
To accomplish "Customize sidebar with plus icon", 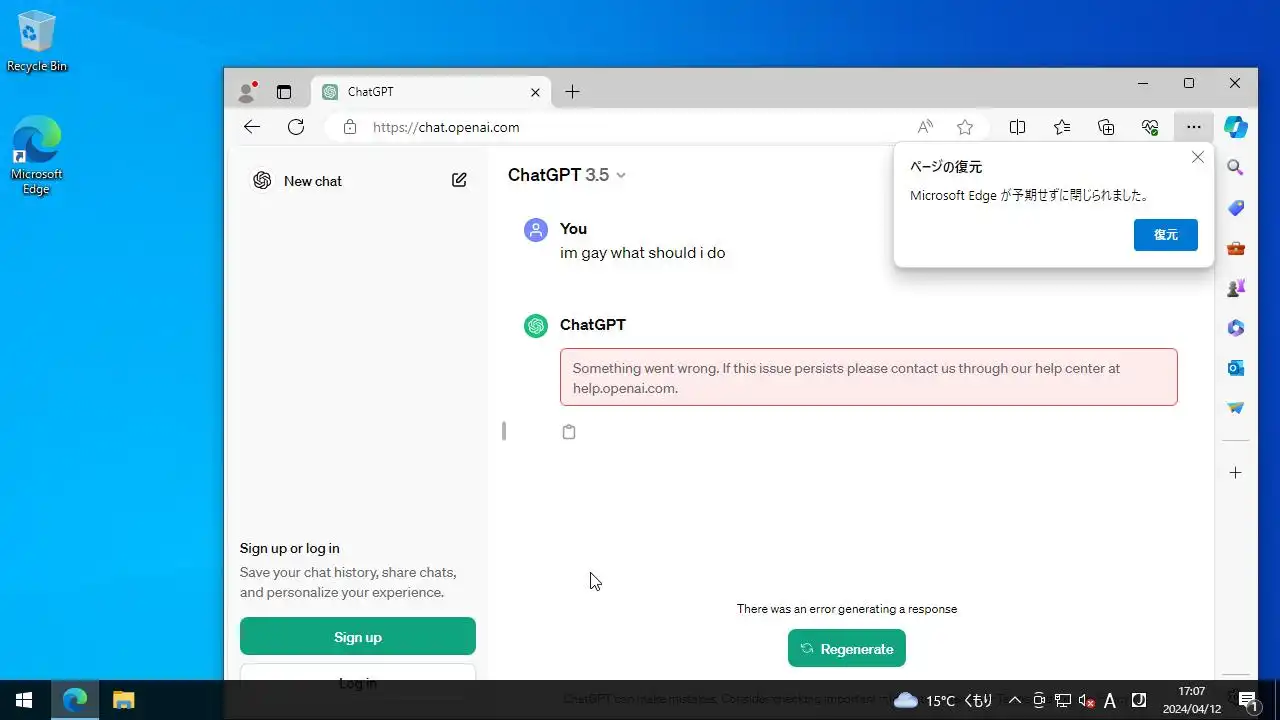I will pyautogui.click(x=1236, y=472).
